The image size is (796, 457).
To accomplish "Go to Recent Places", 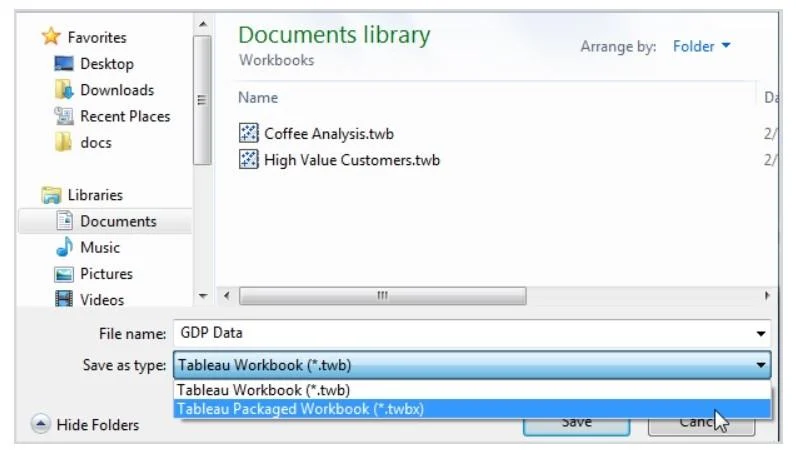I will [x=125, y=116].
